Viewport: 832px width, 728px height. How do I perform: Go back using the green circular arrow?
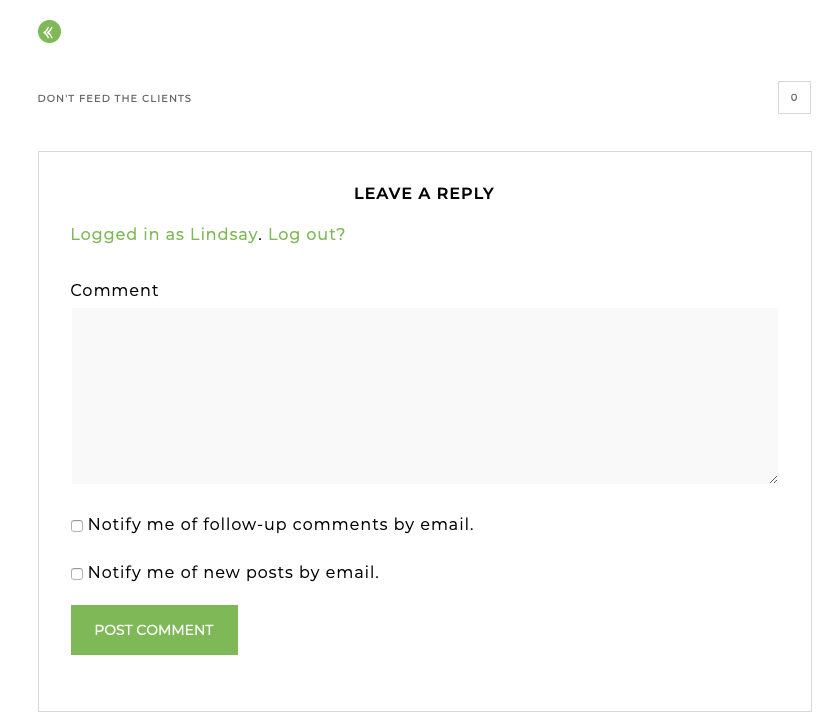click(x=49, y=32)
